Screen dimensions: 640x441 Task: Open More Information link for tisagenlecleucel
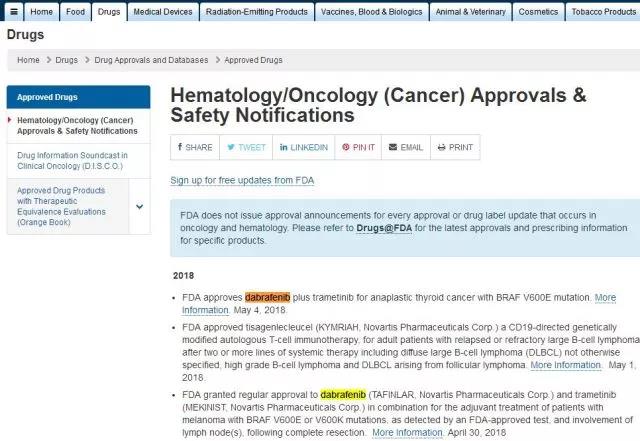click(565, 365)
